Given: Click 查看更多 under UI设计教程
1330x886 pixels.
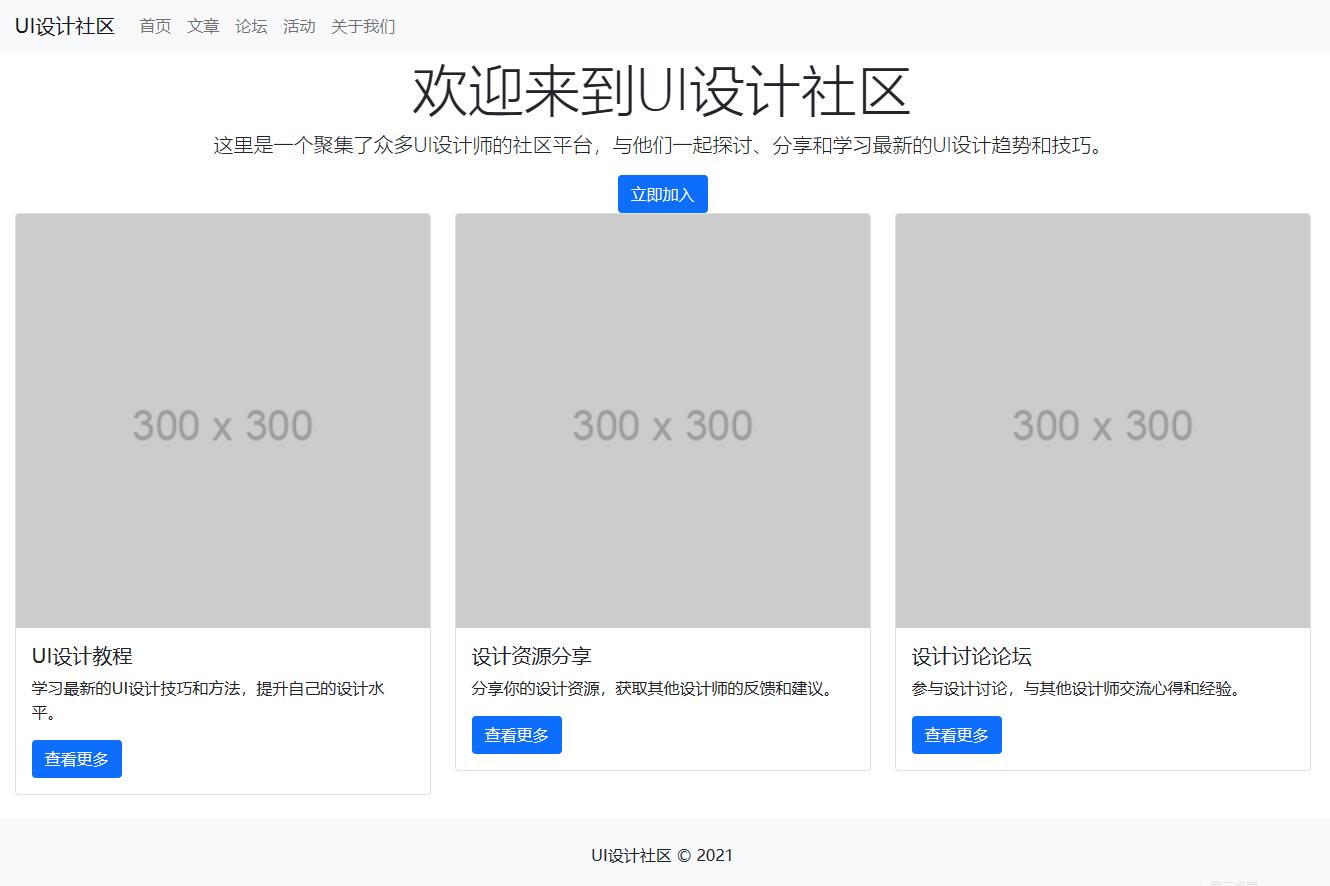Looking at the screenshot, I should coord(76,758).
